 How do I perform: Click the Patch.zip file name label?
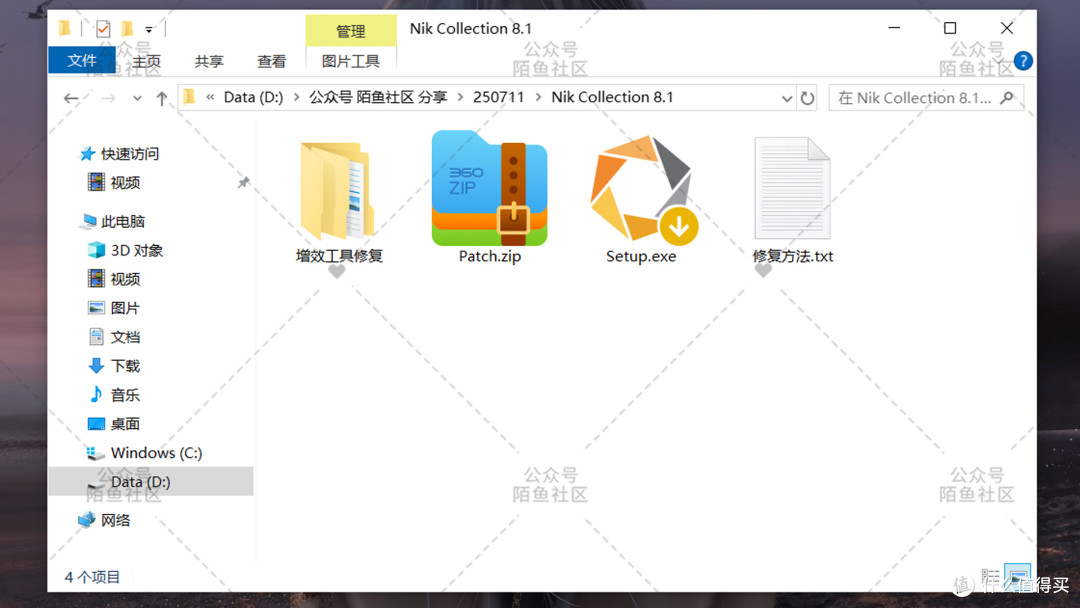490,256
